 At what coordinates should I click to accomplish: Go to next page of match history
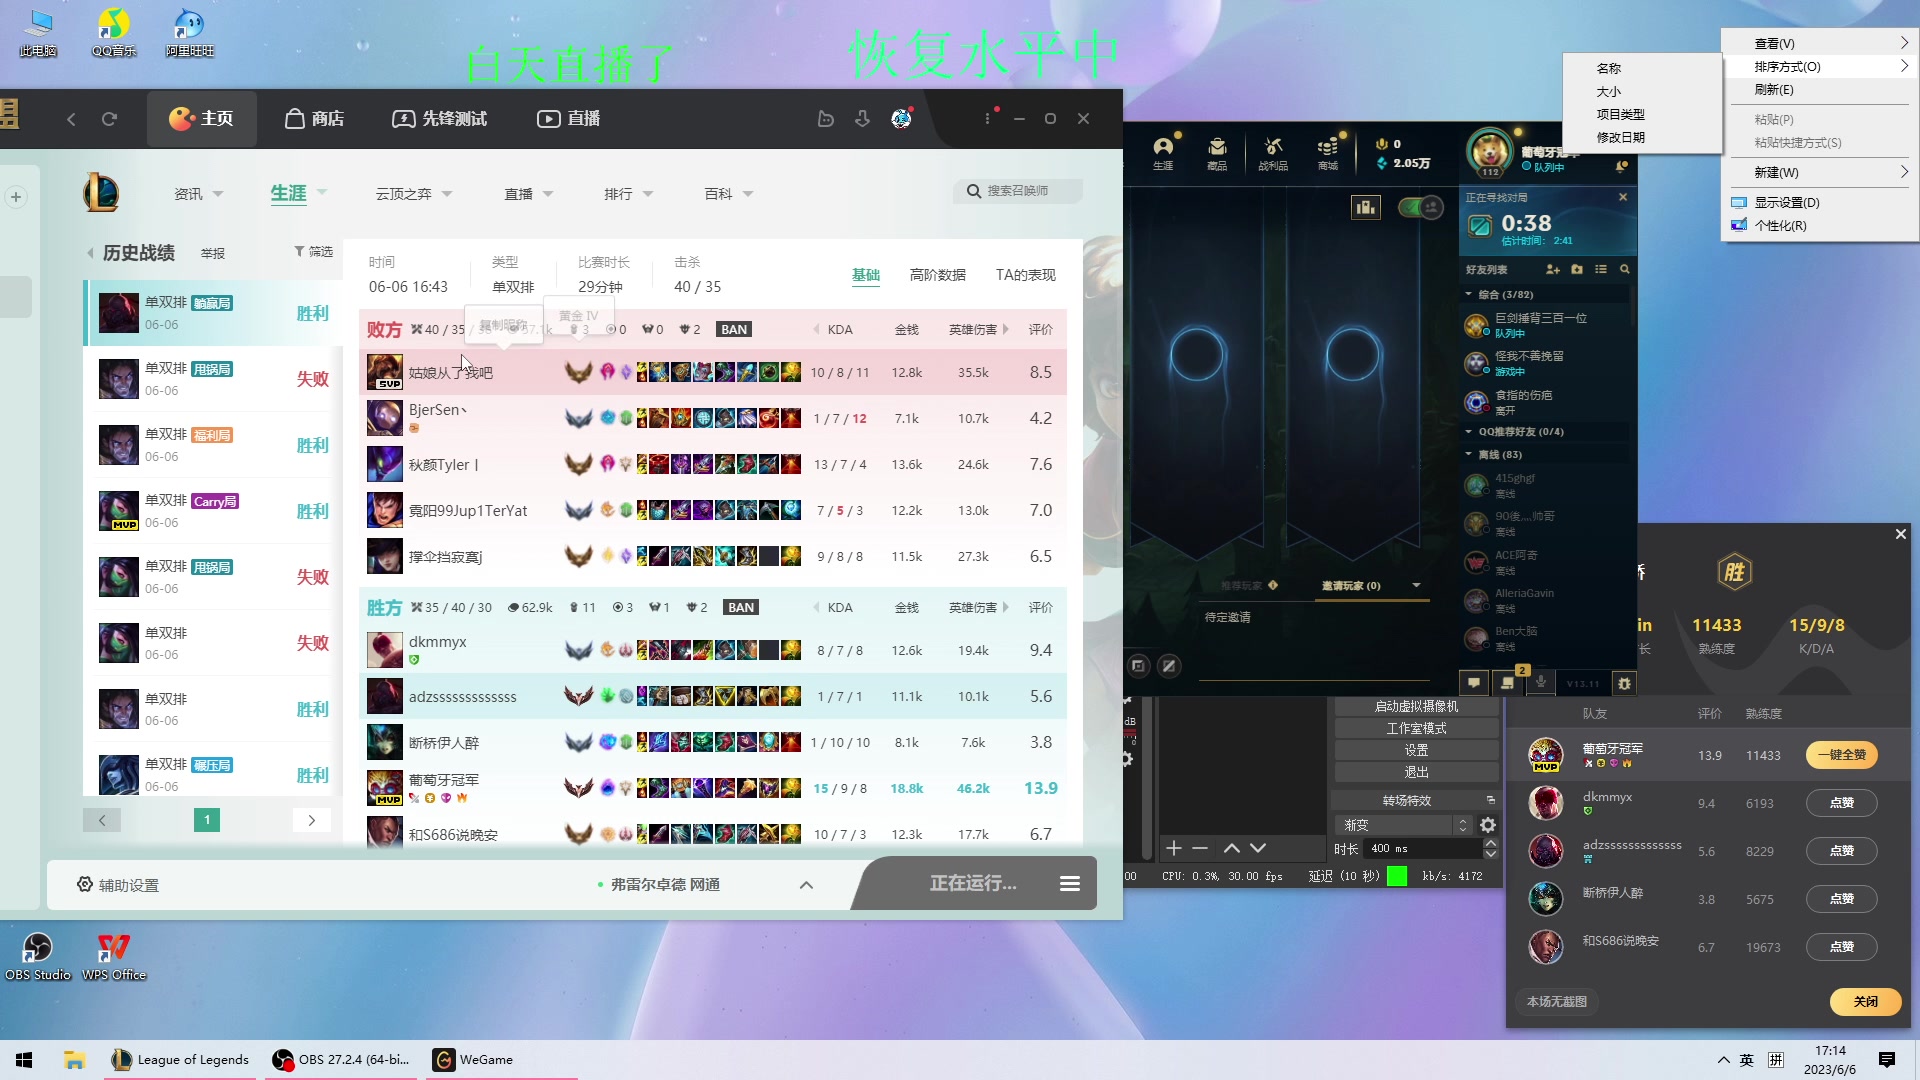[x=312, y=820]
